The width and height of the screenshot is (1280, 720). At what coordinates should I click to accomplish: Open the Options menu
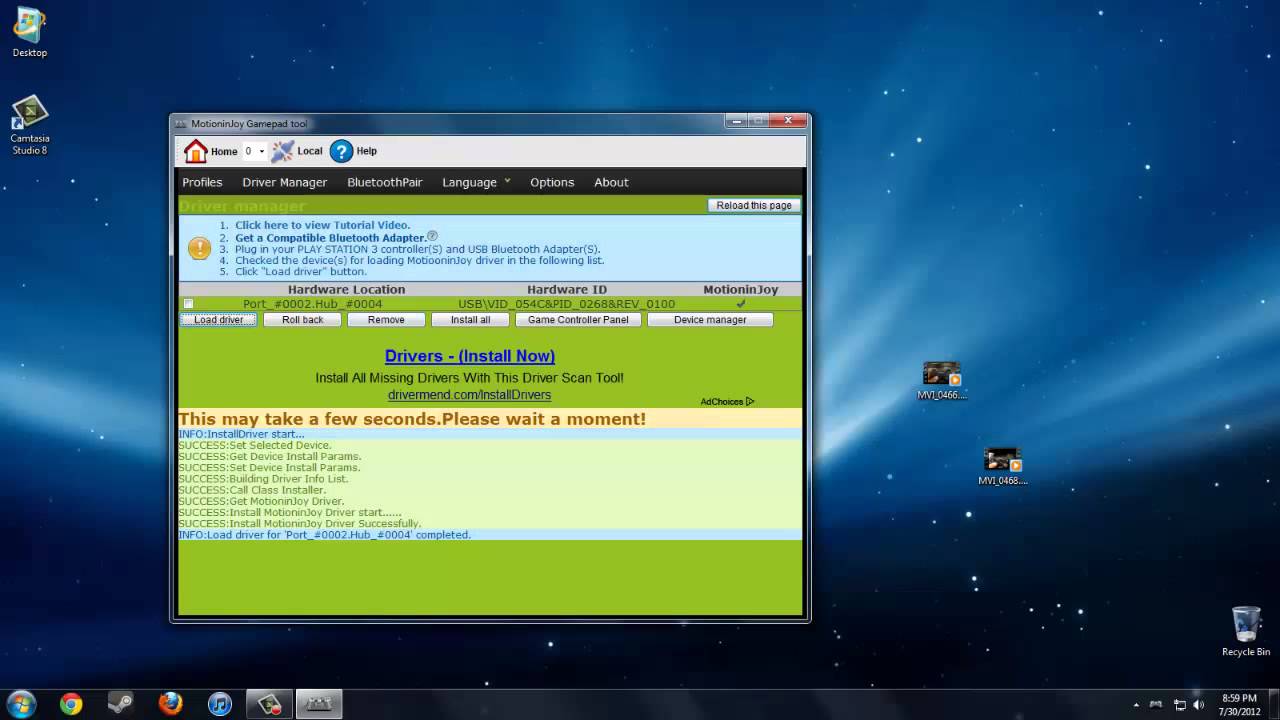pos(552,182)
